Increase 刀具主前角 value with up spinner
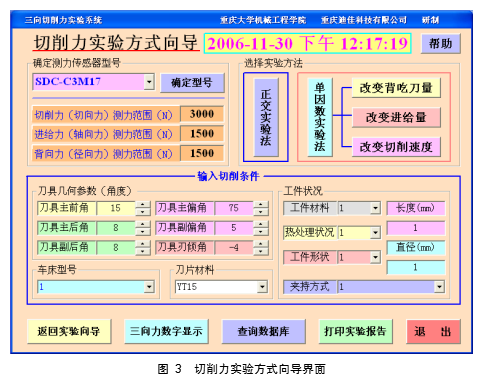 click(x=143, y=205)
